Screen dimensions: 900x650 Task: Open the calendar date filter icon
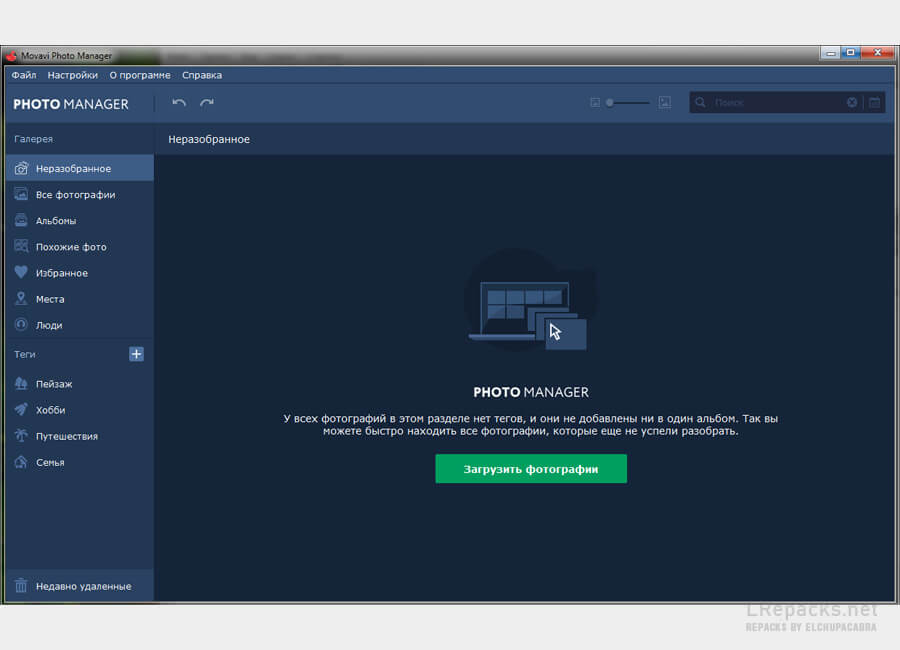pos(875,103)
